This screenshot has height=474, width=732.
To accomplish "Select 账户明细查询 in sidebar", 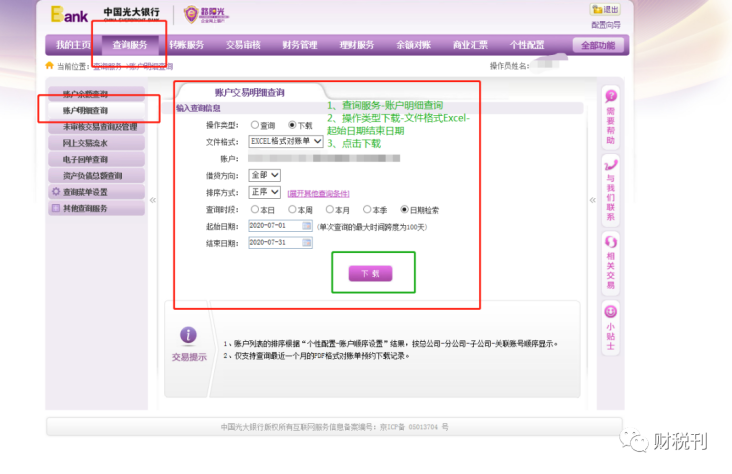I will 97,110.
